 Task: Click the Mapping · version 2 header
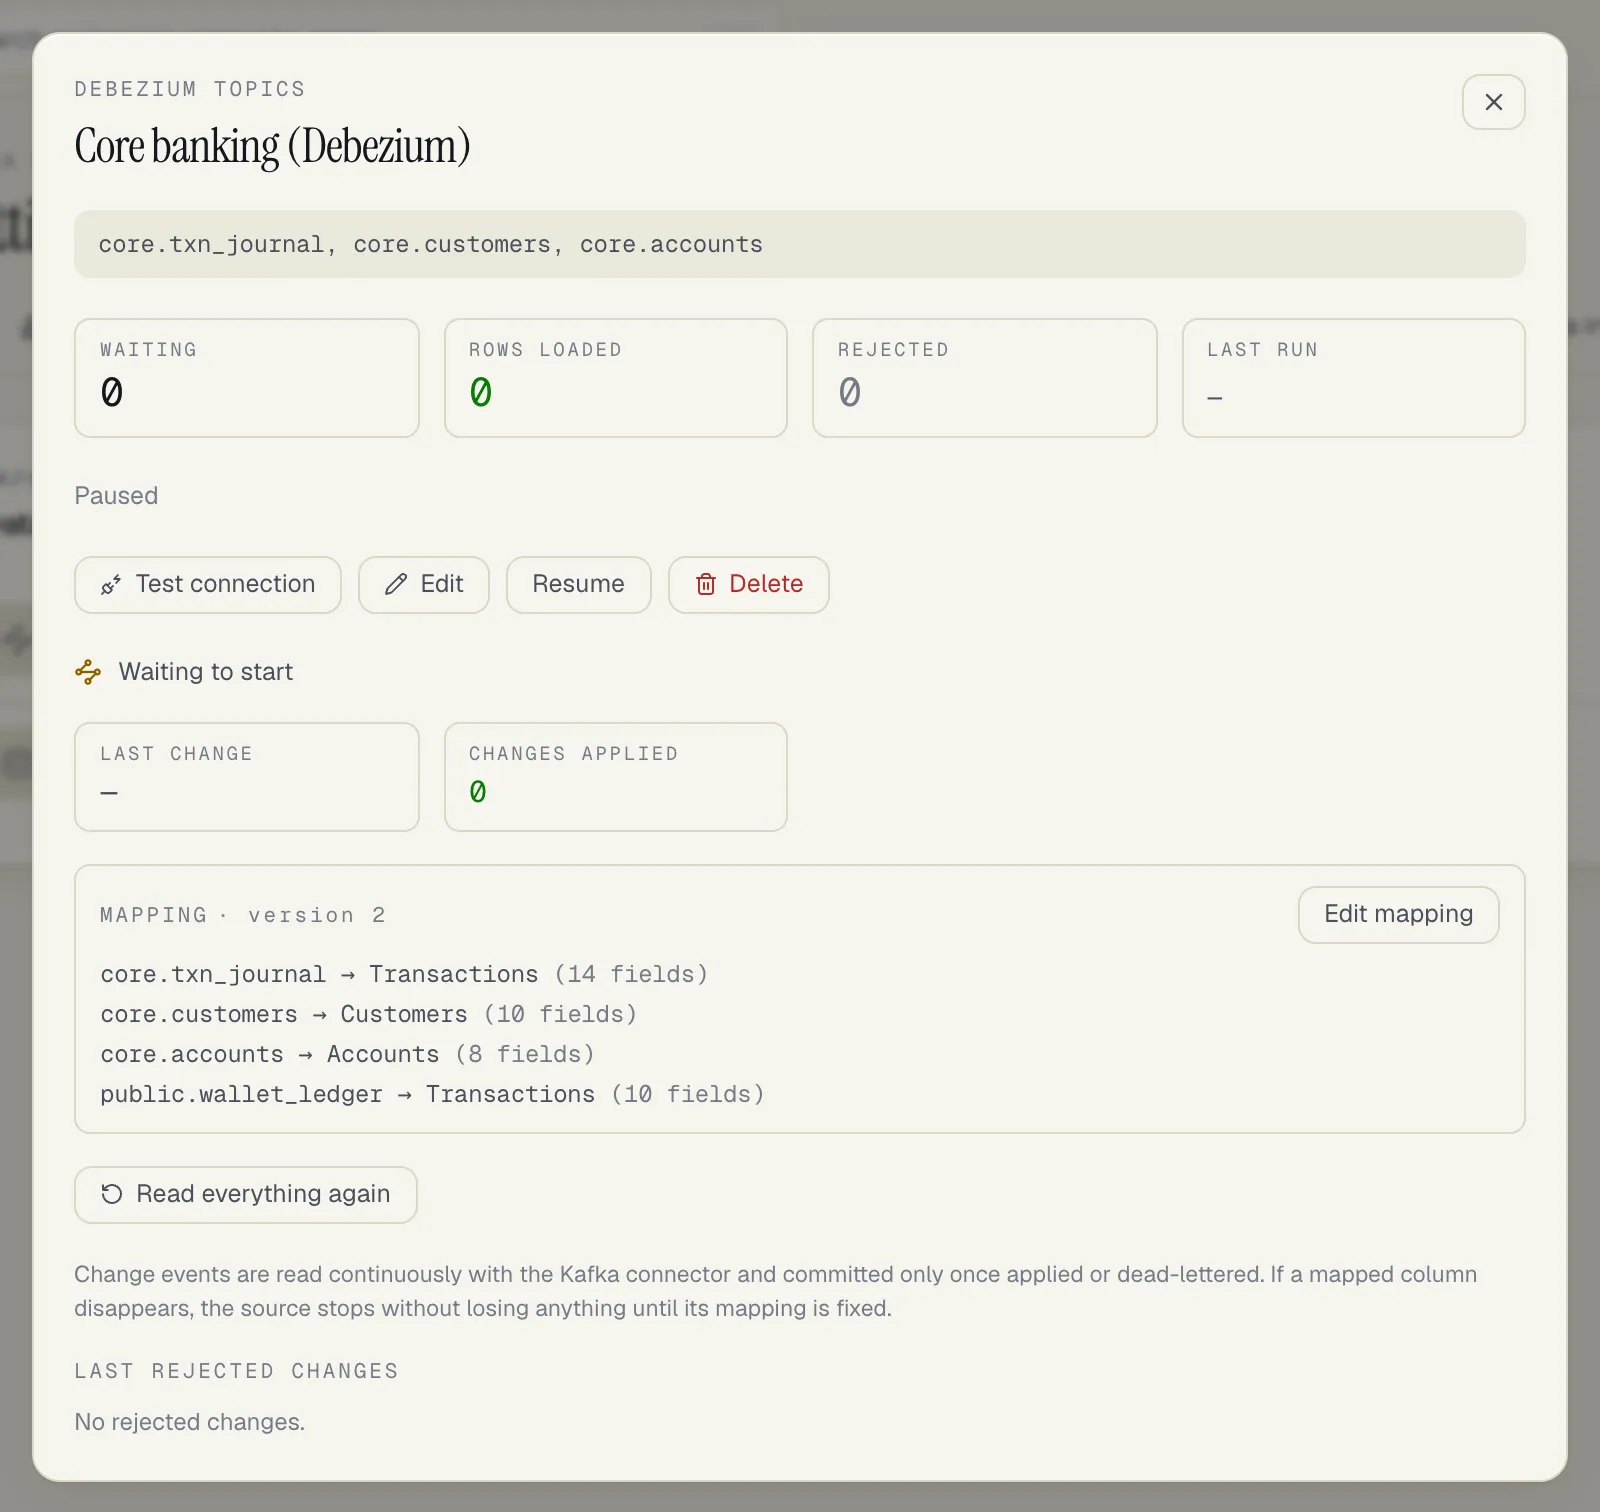243,915
